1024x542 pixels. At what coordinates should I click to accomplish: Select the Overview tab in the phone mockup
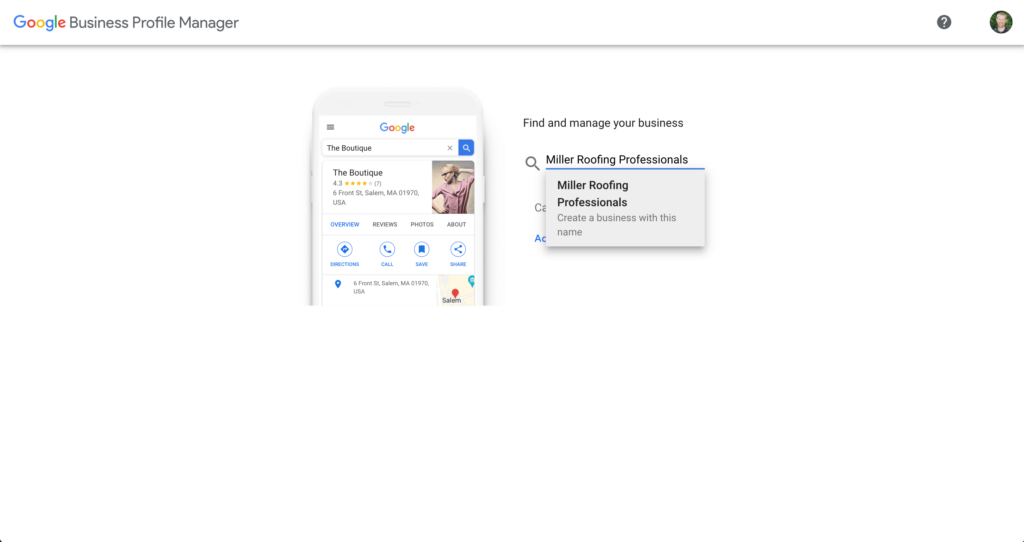click(x=345, y=225)
